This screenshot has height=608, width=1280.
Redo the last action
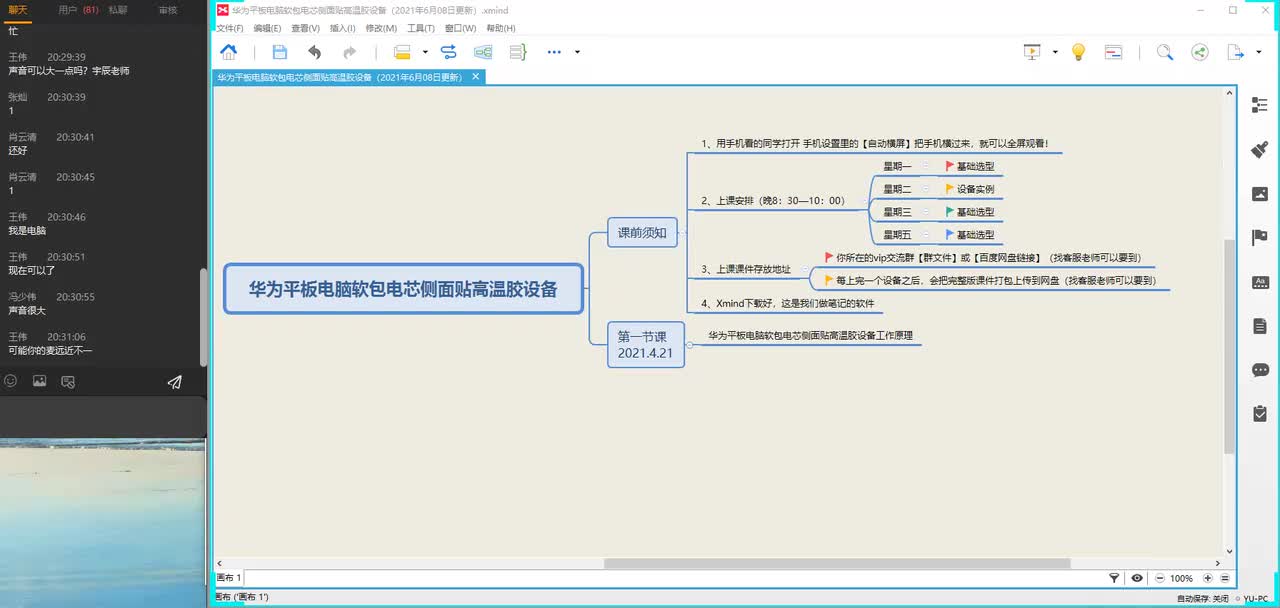[x=349, y=52]
